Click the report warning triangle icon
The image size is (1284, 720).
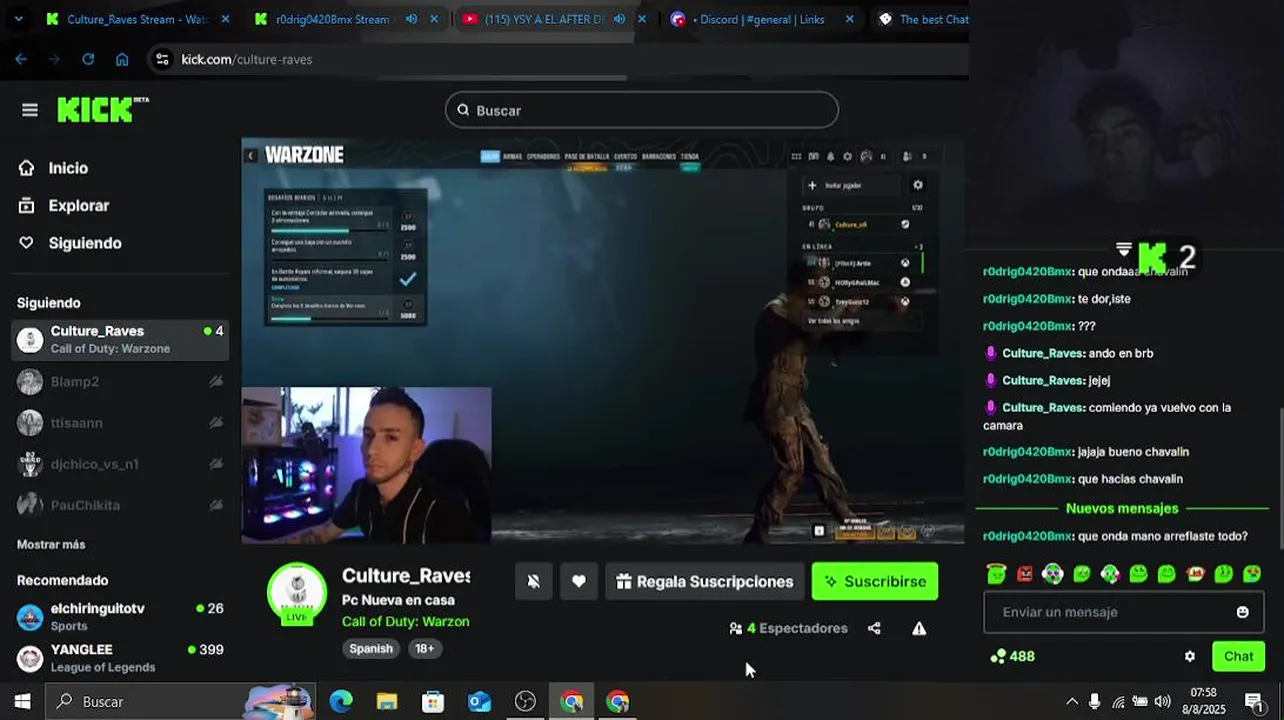[919, 628]
